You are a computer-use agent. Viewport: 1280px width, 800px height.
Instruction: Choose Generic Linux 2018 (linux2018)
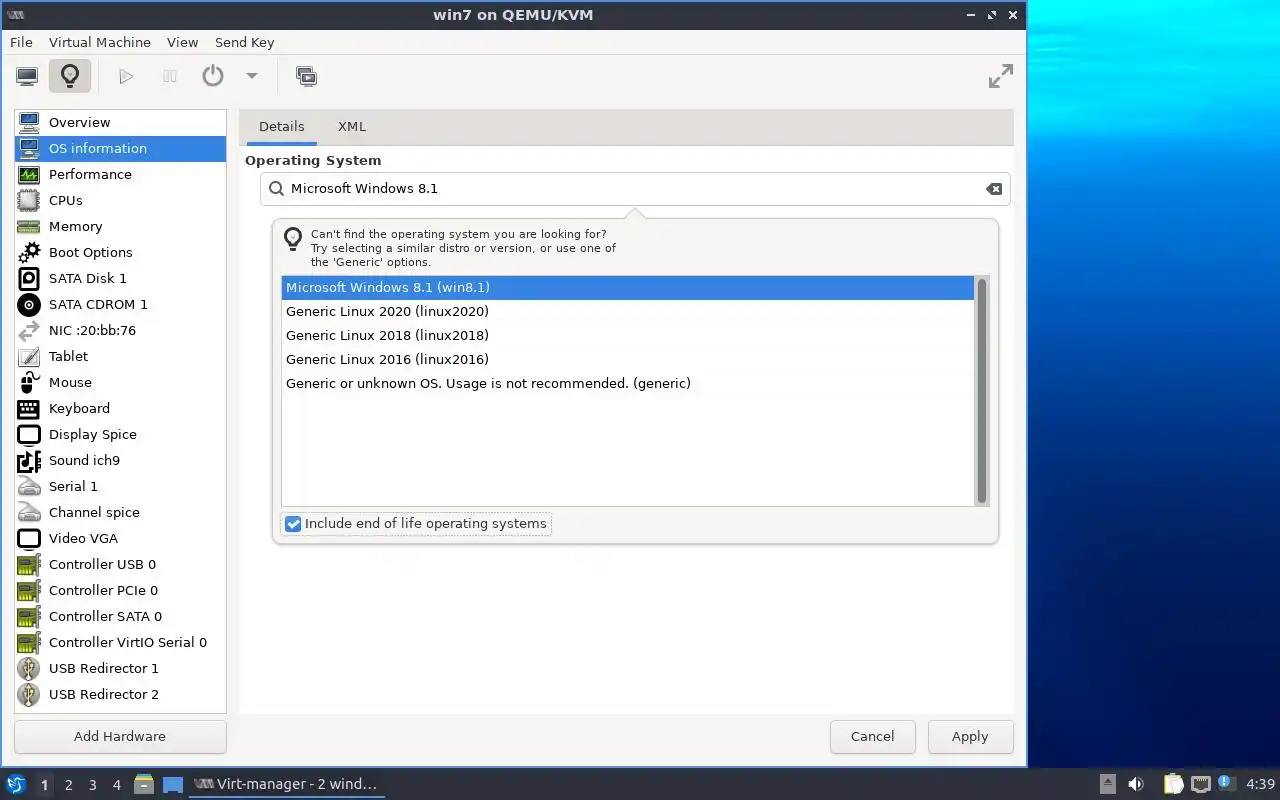pyautogui.click(x=627, y=335)
